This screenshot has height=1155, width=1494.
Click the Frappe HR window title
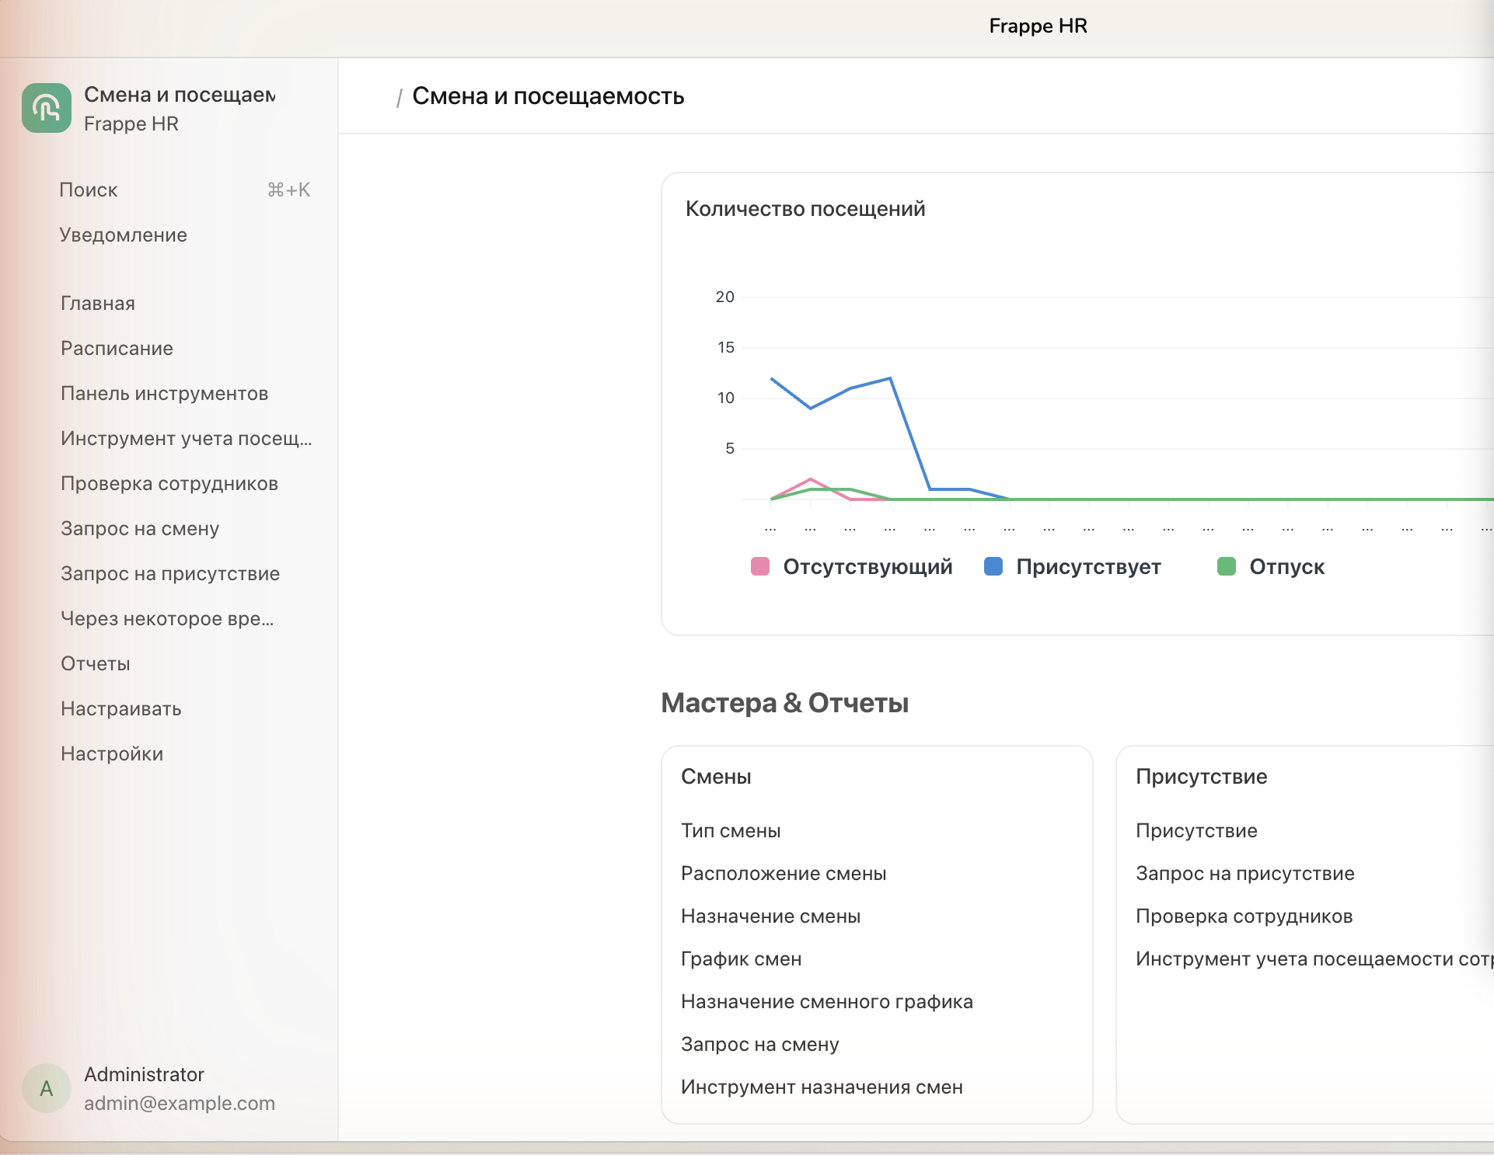tap(1038, 26)
